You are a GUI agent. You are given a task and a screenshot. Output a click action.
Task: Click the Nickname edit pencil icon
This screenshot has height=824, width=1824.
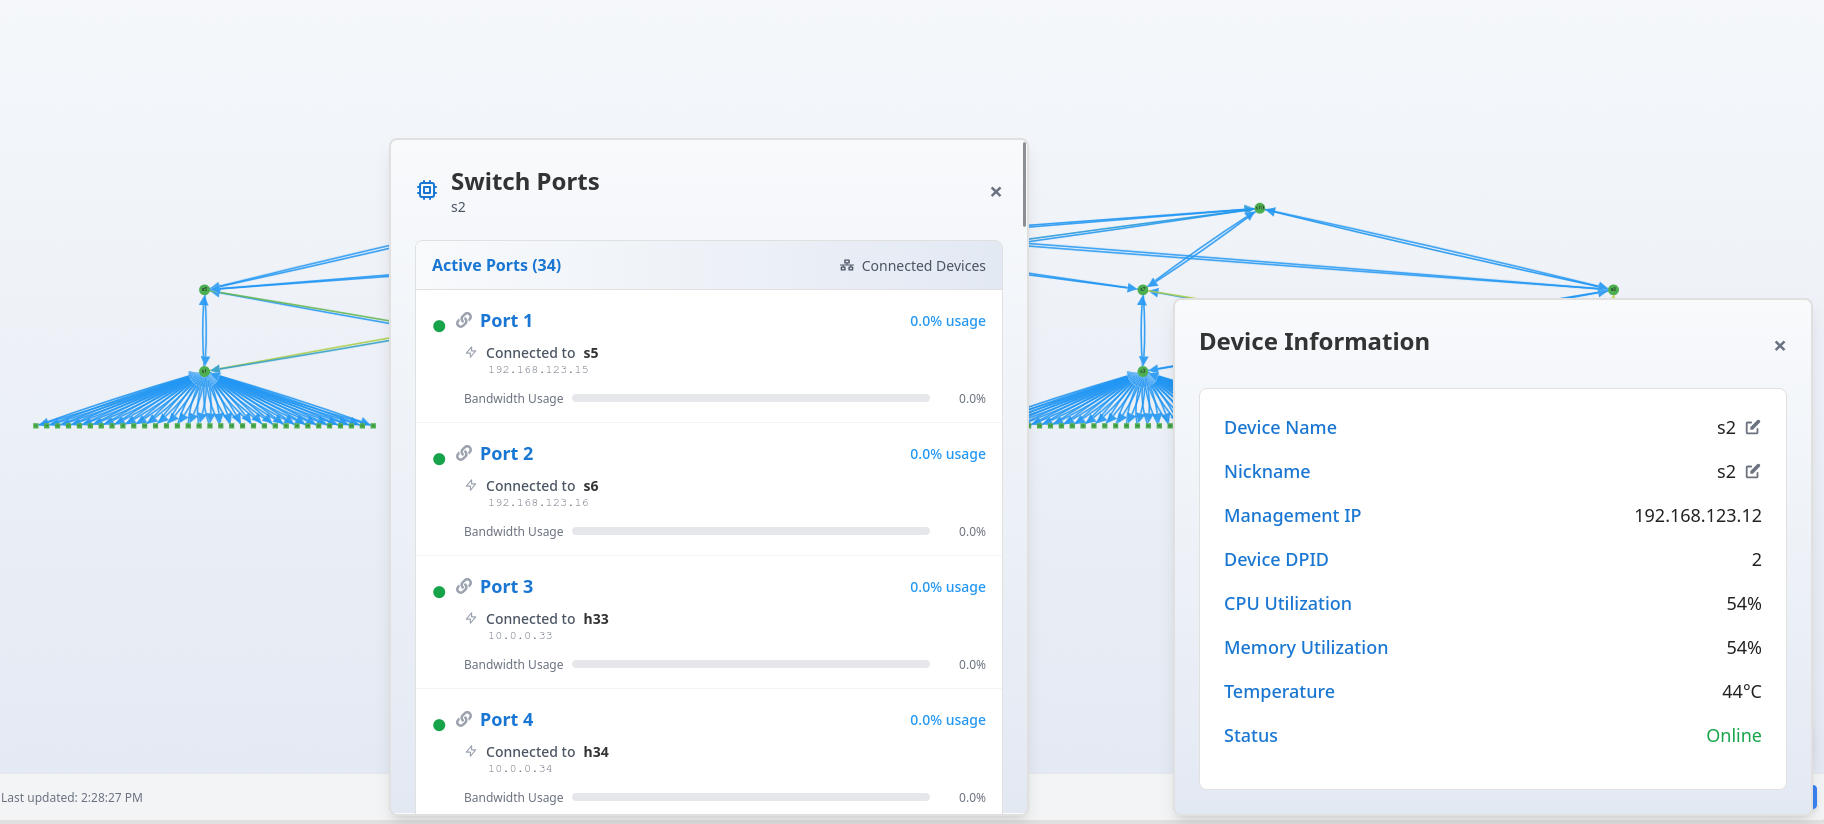[1752, 471]
